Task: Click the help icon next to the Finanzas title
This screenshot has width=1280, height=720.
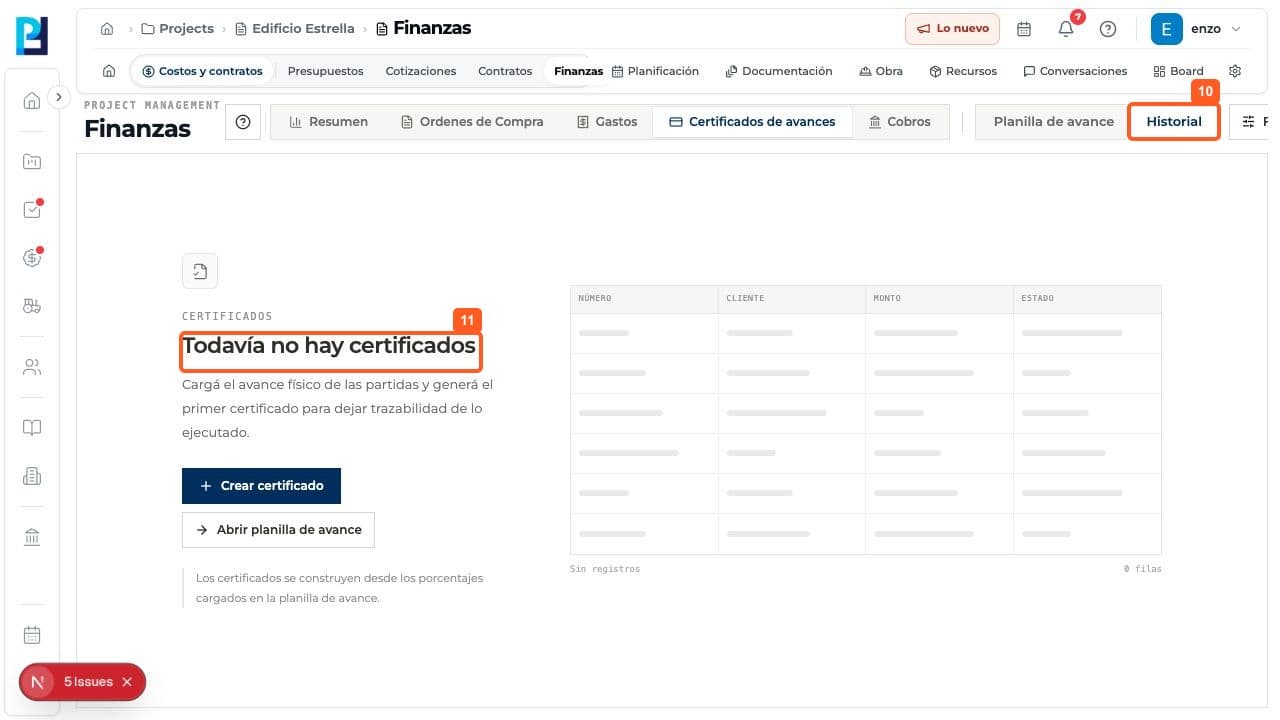Action: (x=243, y=122)
